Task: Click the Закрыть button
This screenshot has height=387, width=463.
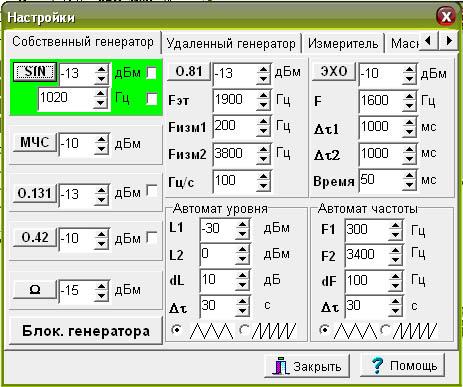Action: coord(307,366)
